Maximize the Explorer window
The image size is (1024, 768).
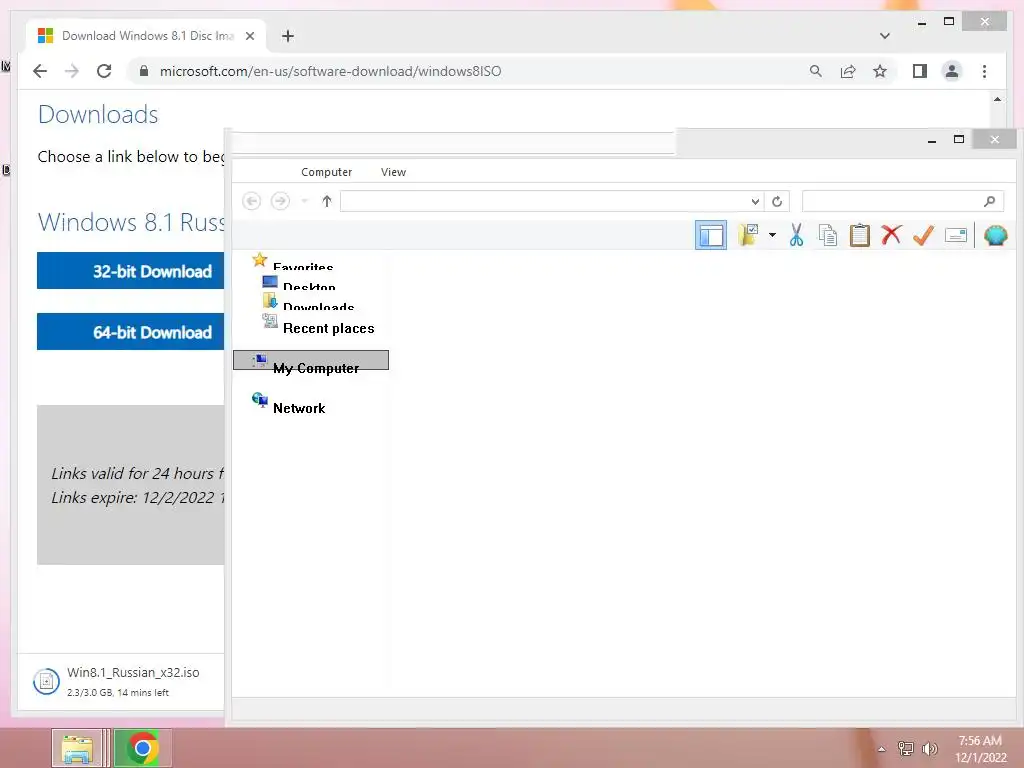coord(959,139)
